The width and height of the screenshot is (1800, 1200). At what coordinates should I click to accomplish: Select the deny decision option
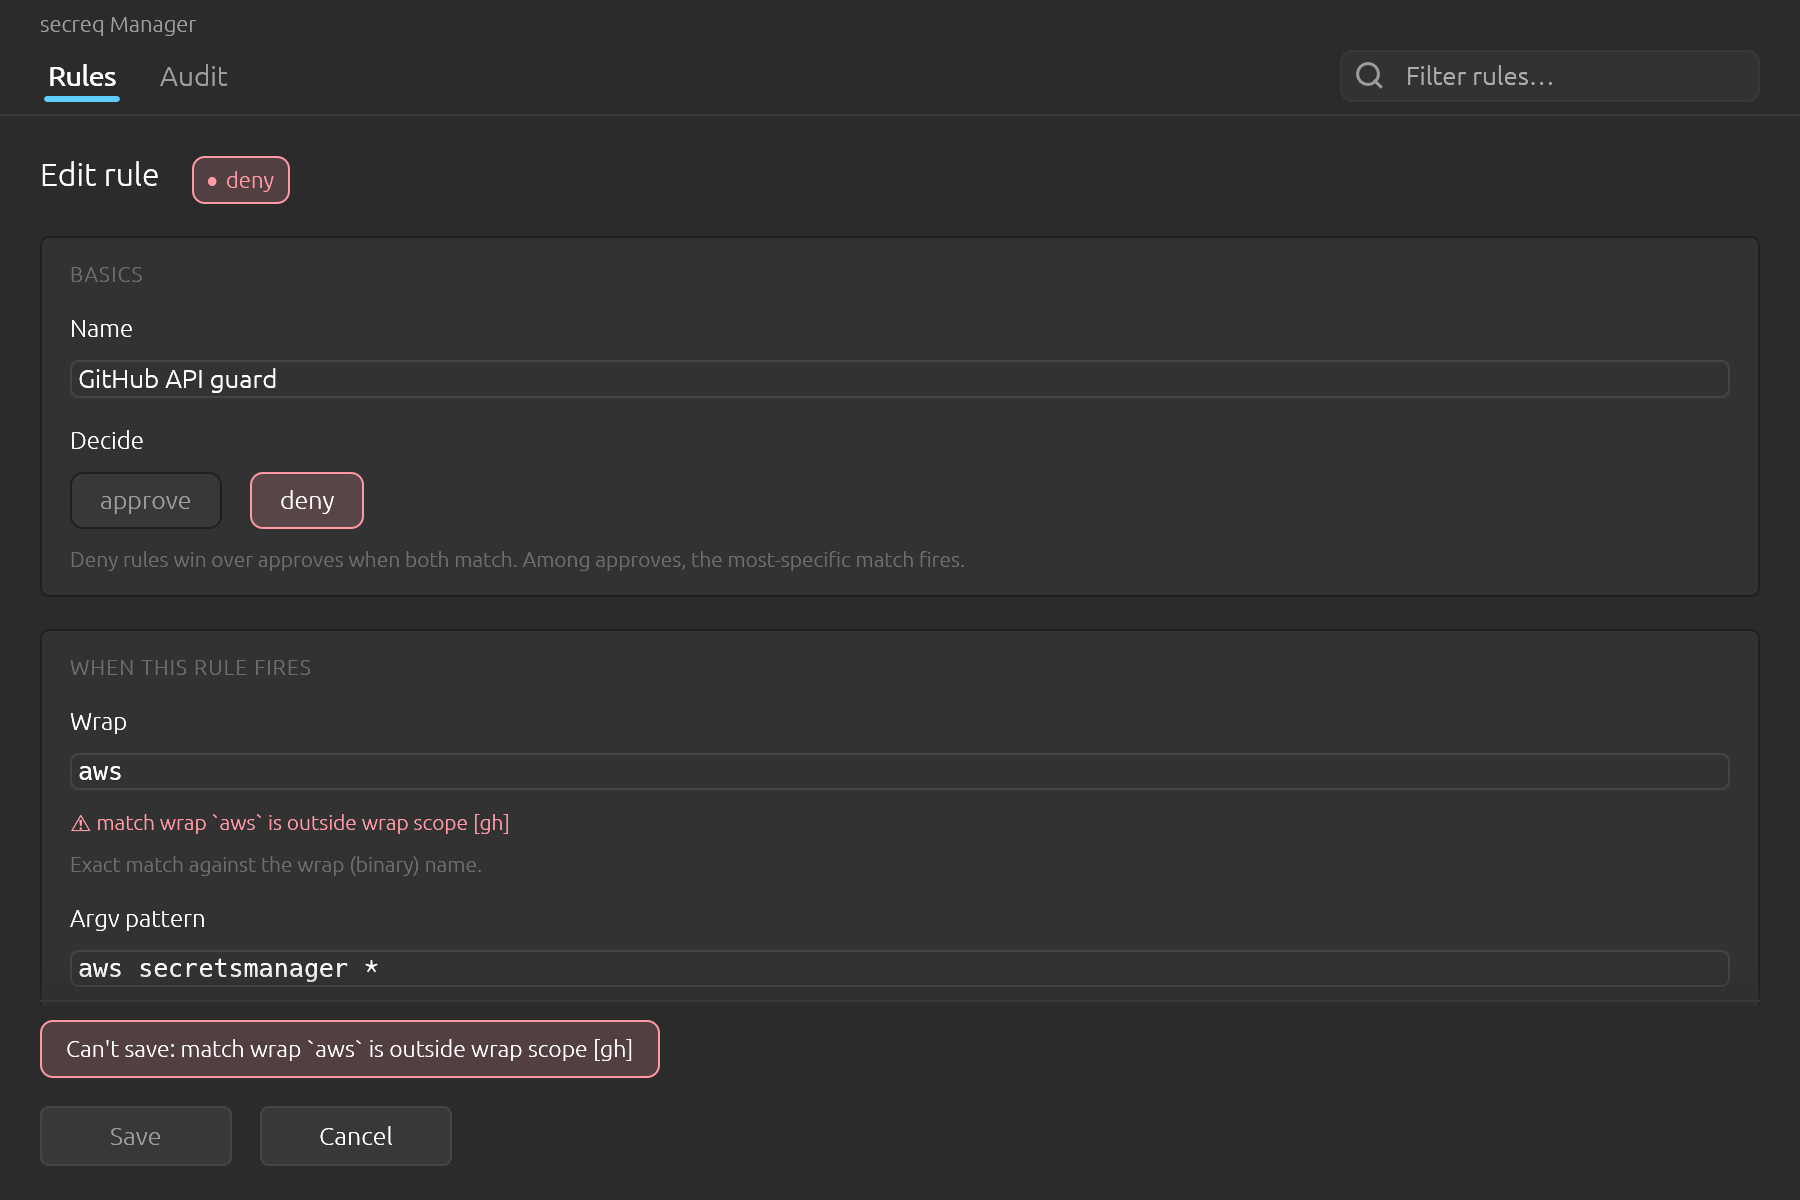(x=307, y=500)
